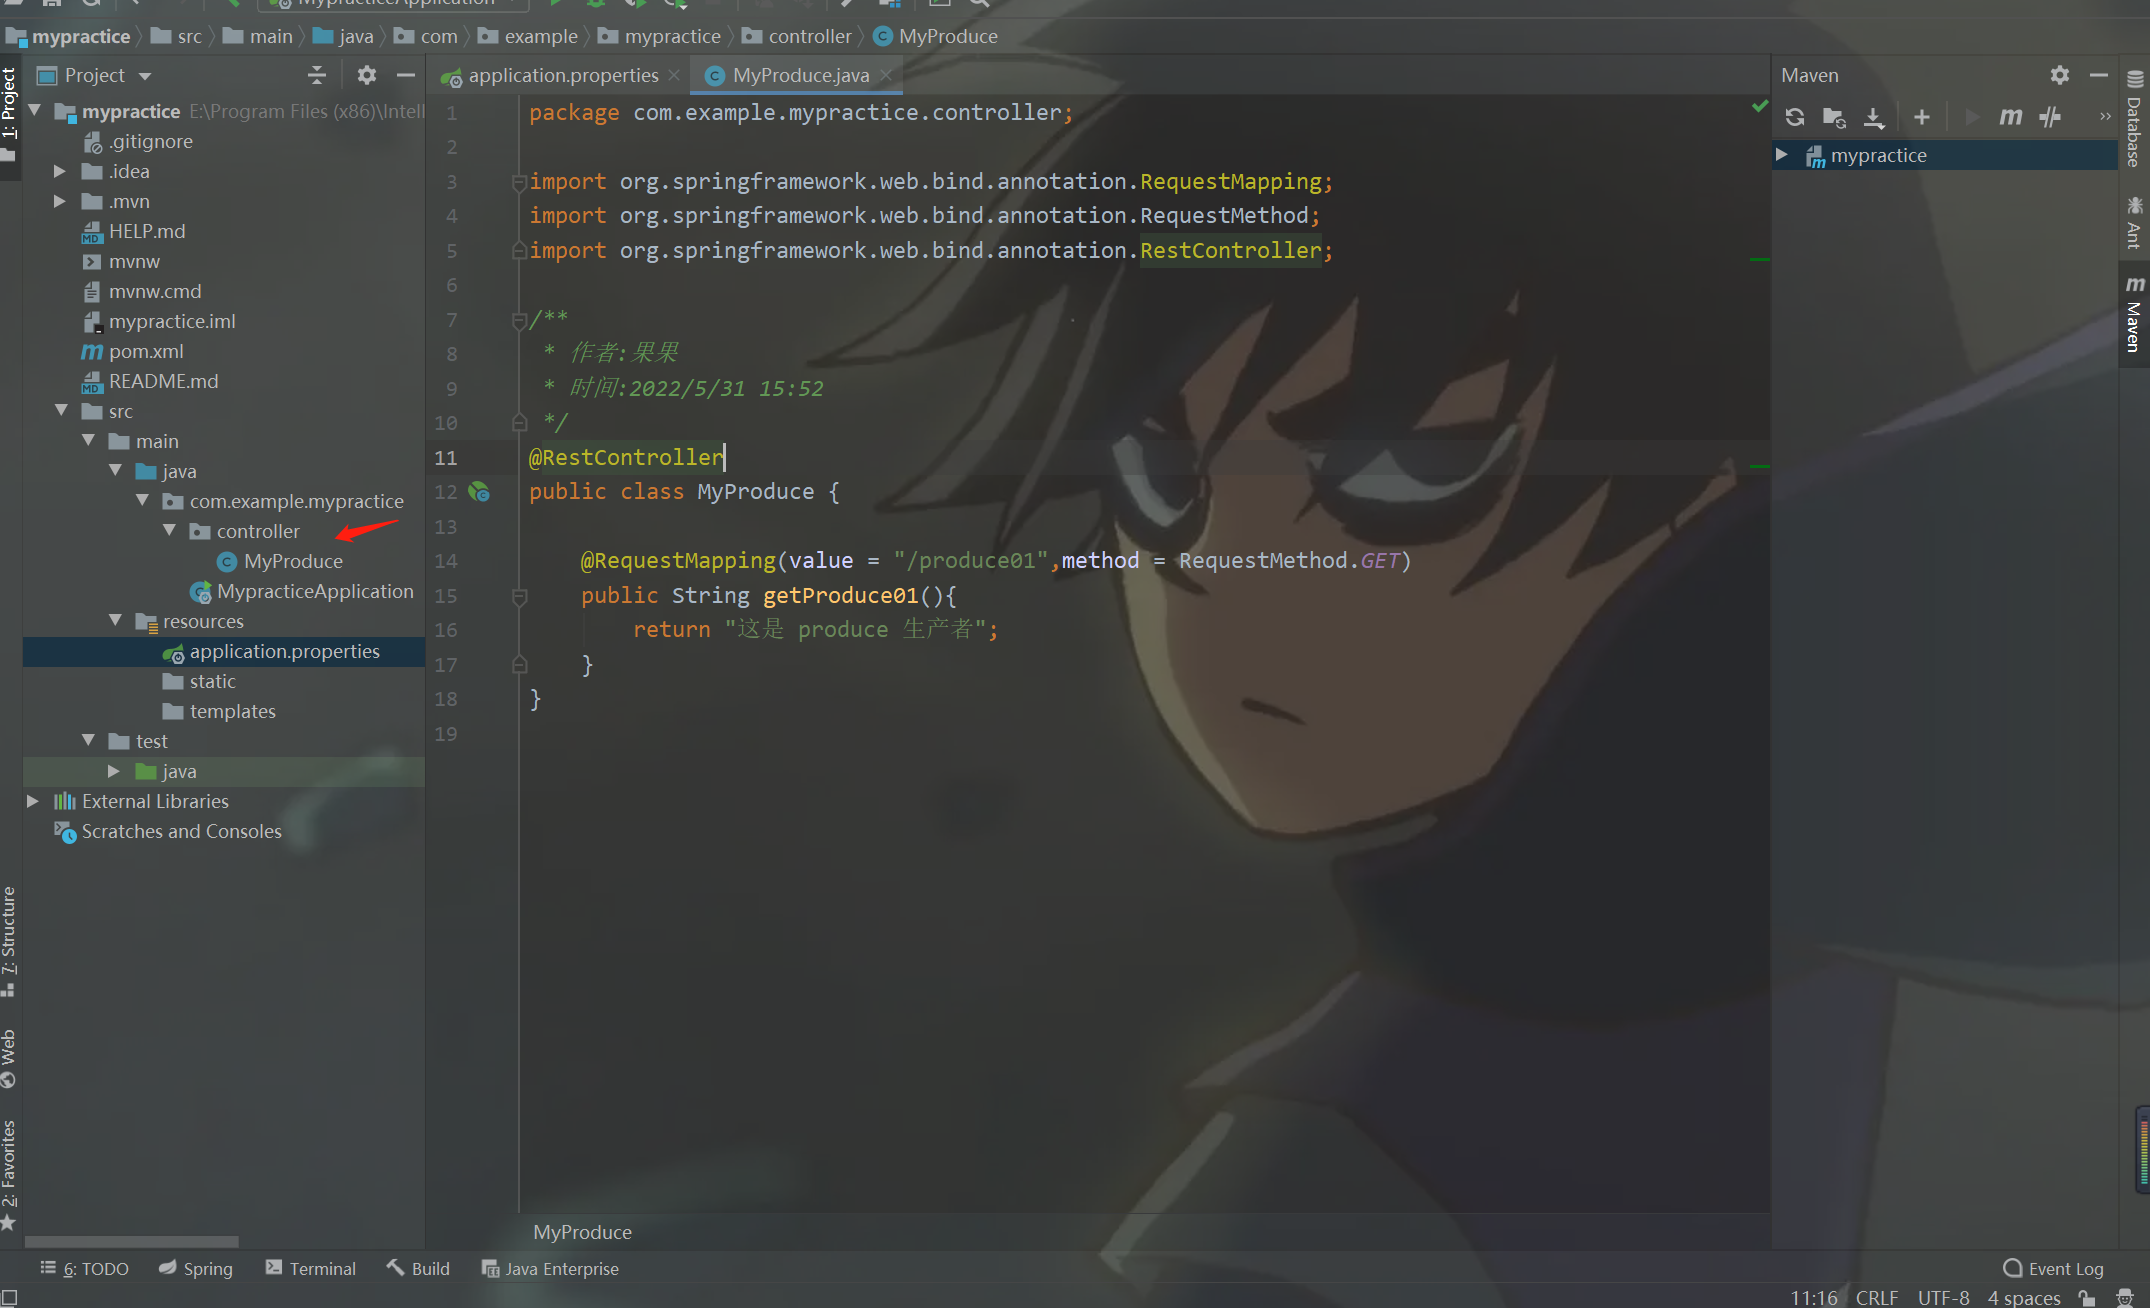This screenshot has height=1308, width=2150.
Task: Open the Project panel settings gear
Action: tap(367, 75)
